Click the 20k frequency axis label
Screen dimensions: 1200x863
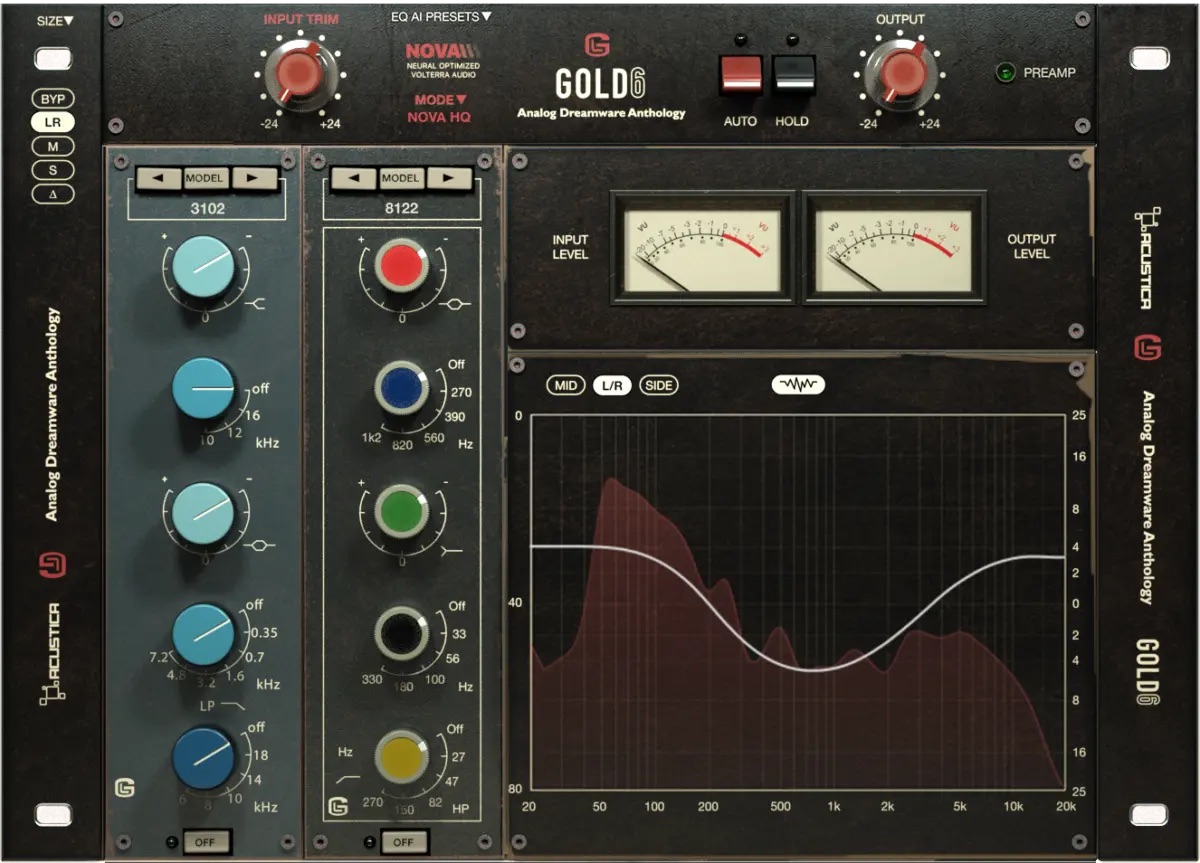coord(1066,806)
